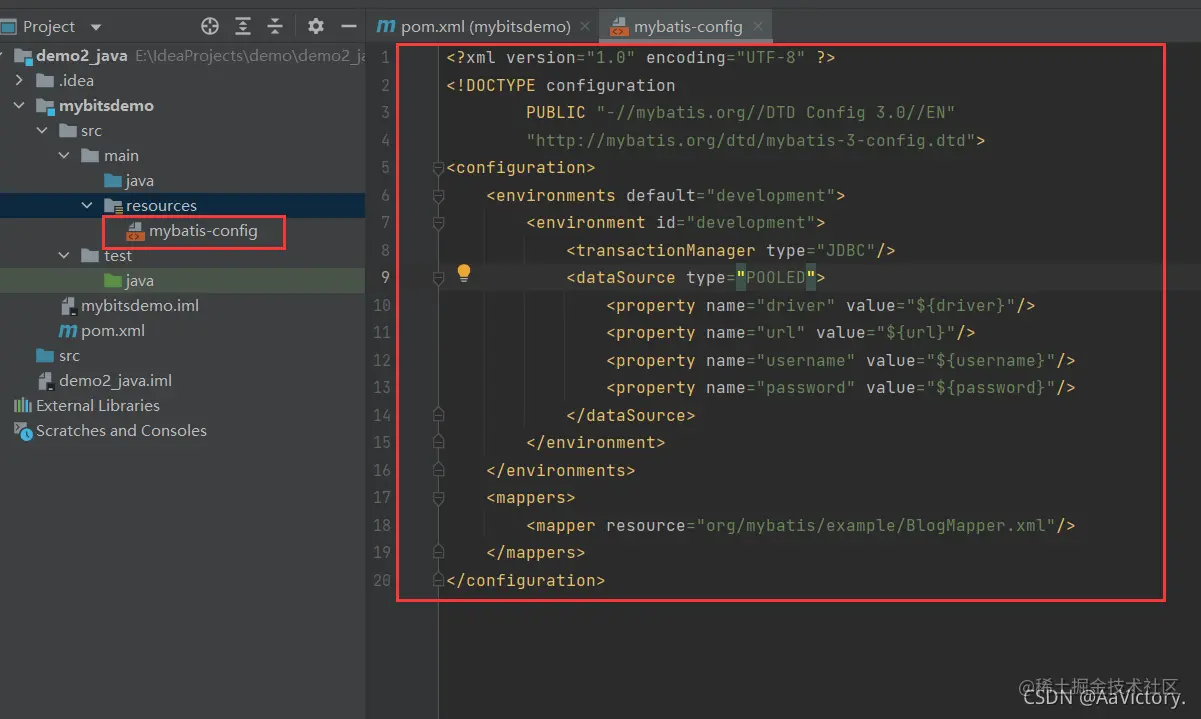This screenshot has height=719, width=1201.
Task: Click the yellow intention lightbulb icon
Action: click(x=464, y=273)
